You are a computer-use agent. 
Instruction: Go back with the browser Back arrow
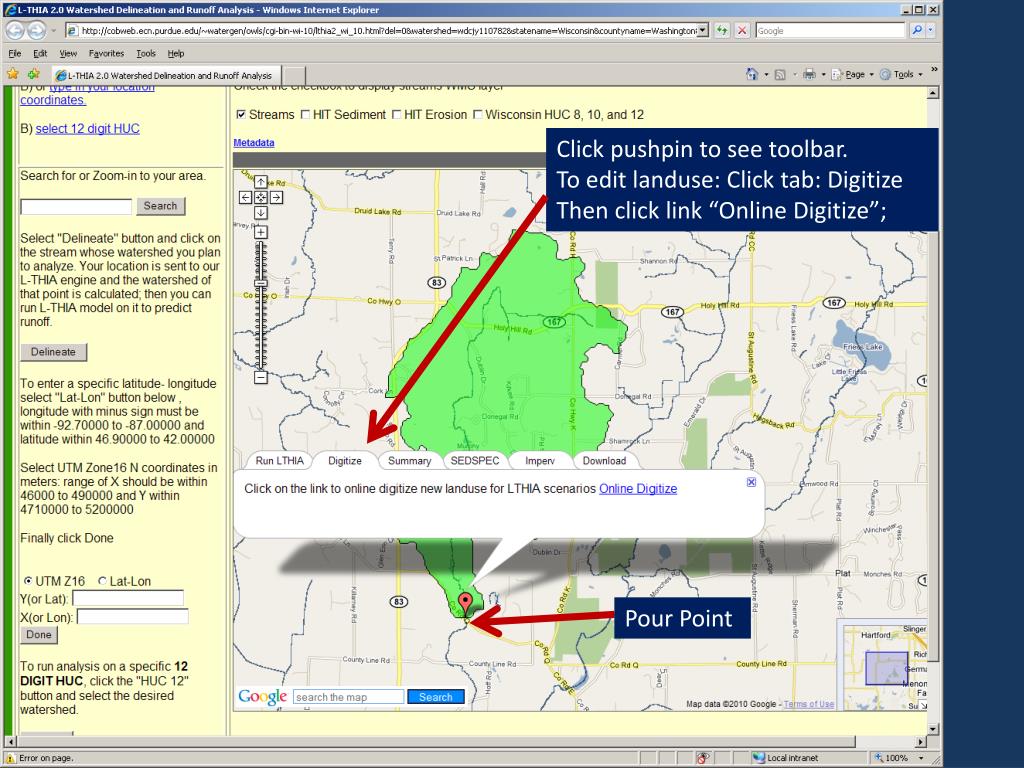15,30
